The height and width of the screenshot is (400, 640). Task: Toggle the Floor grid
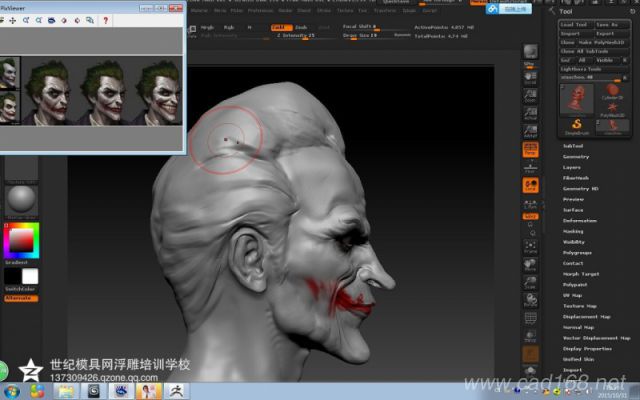(x=531, y=167)
